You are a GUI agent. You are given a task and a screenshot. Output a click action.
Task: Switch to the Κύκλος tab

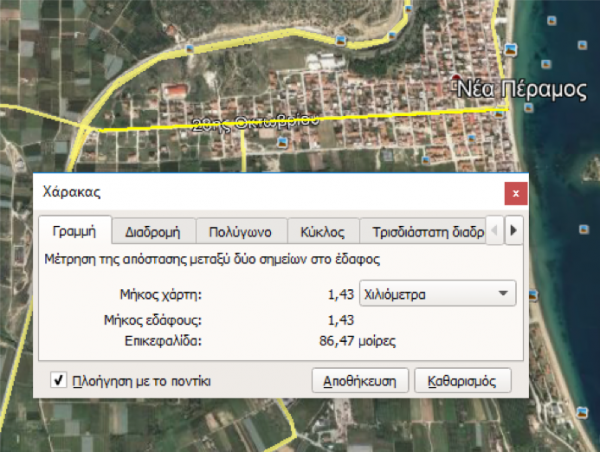tap(322, 231)
